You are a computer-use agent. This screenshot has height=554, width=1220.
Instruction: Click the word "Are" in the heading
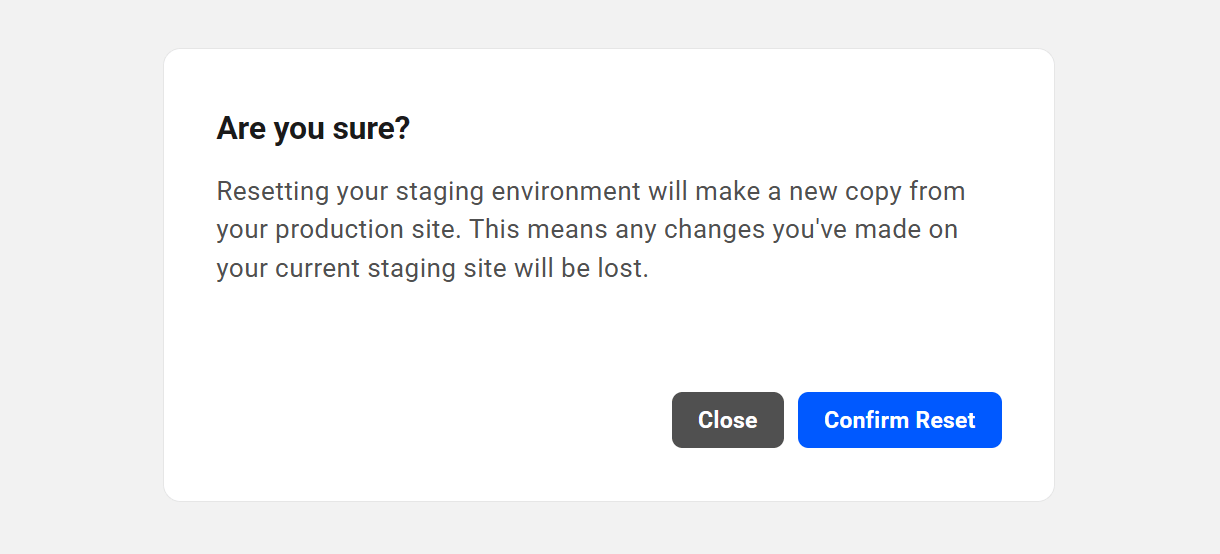pos(237,129)
